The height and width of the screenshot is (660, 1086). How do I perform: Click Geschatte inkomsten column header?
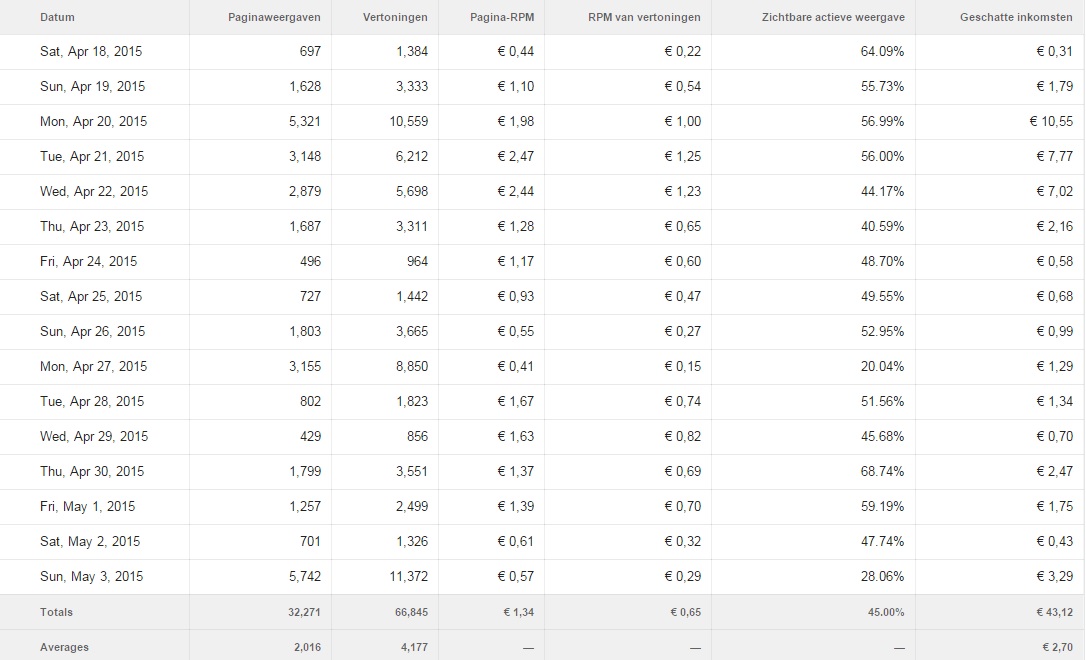1016,17
